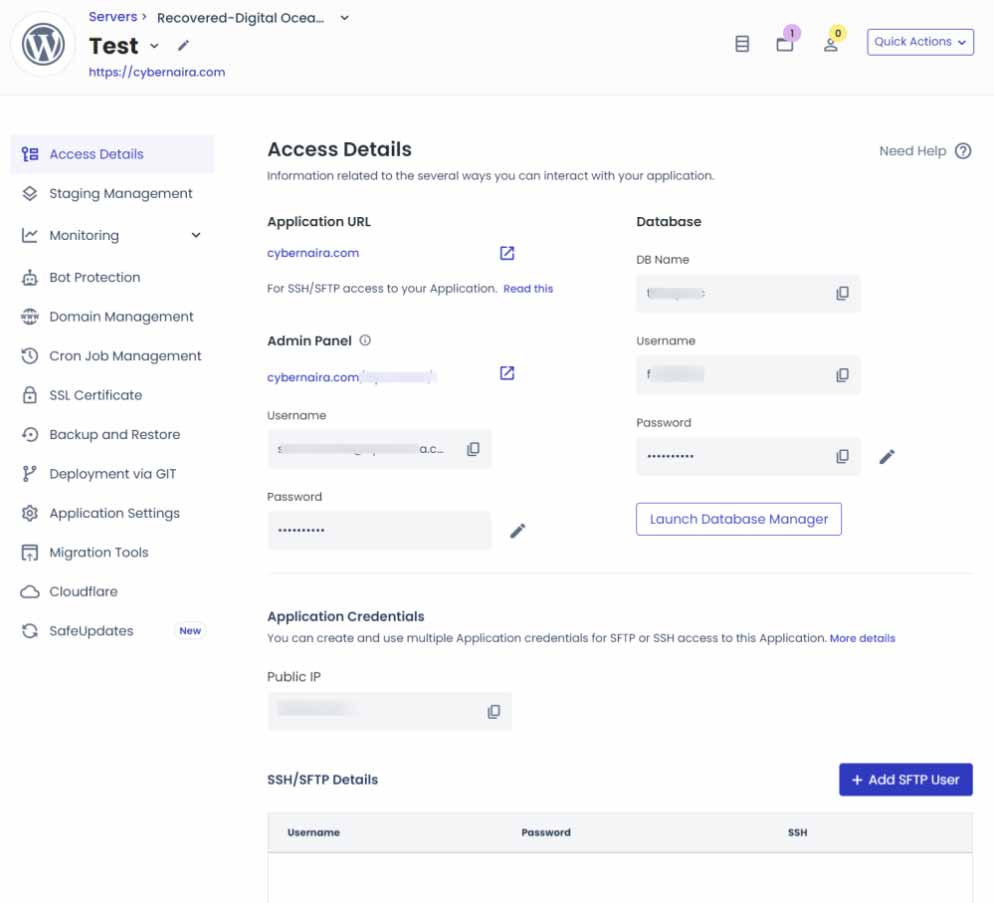Launch the Database Manager
Screen dimensions: 994x903
click(x=738, y=519)
